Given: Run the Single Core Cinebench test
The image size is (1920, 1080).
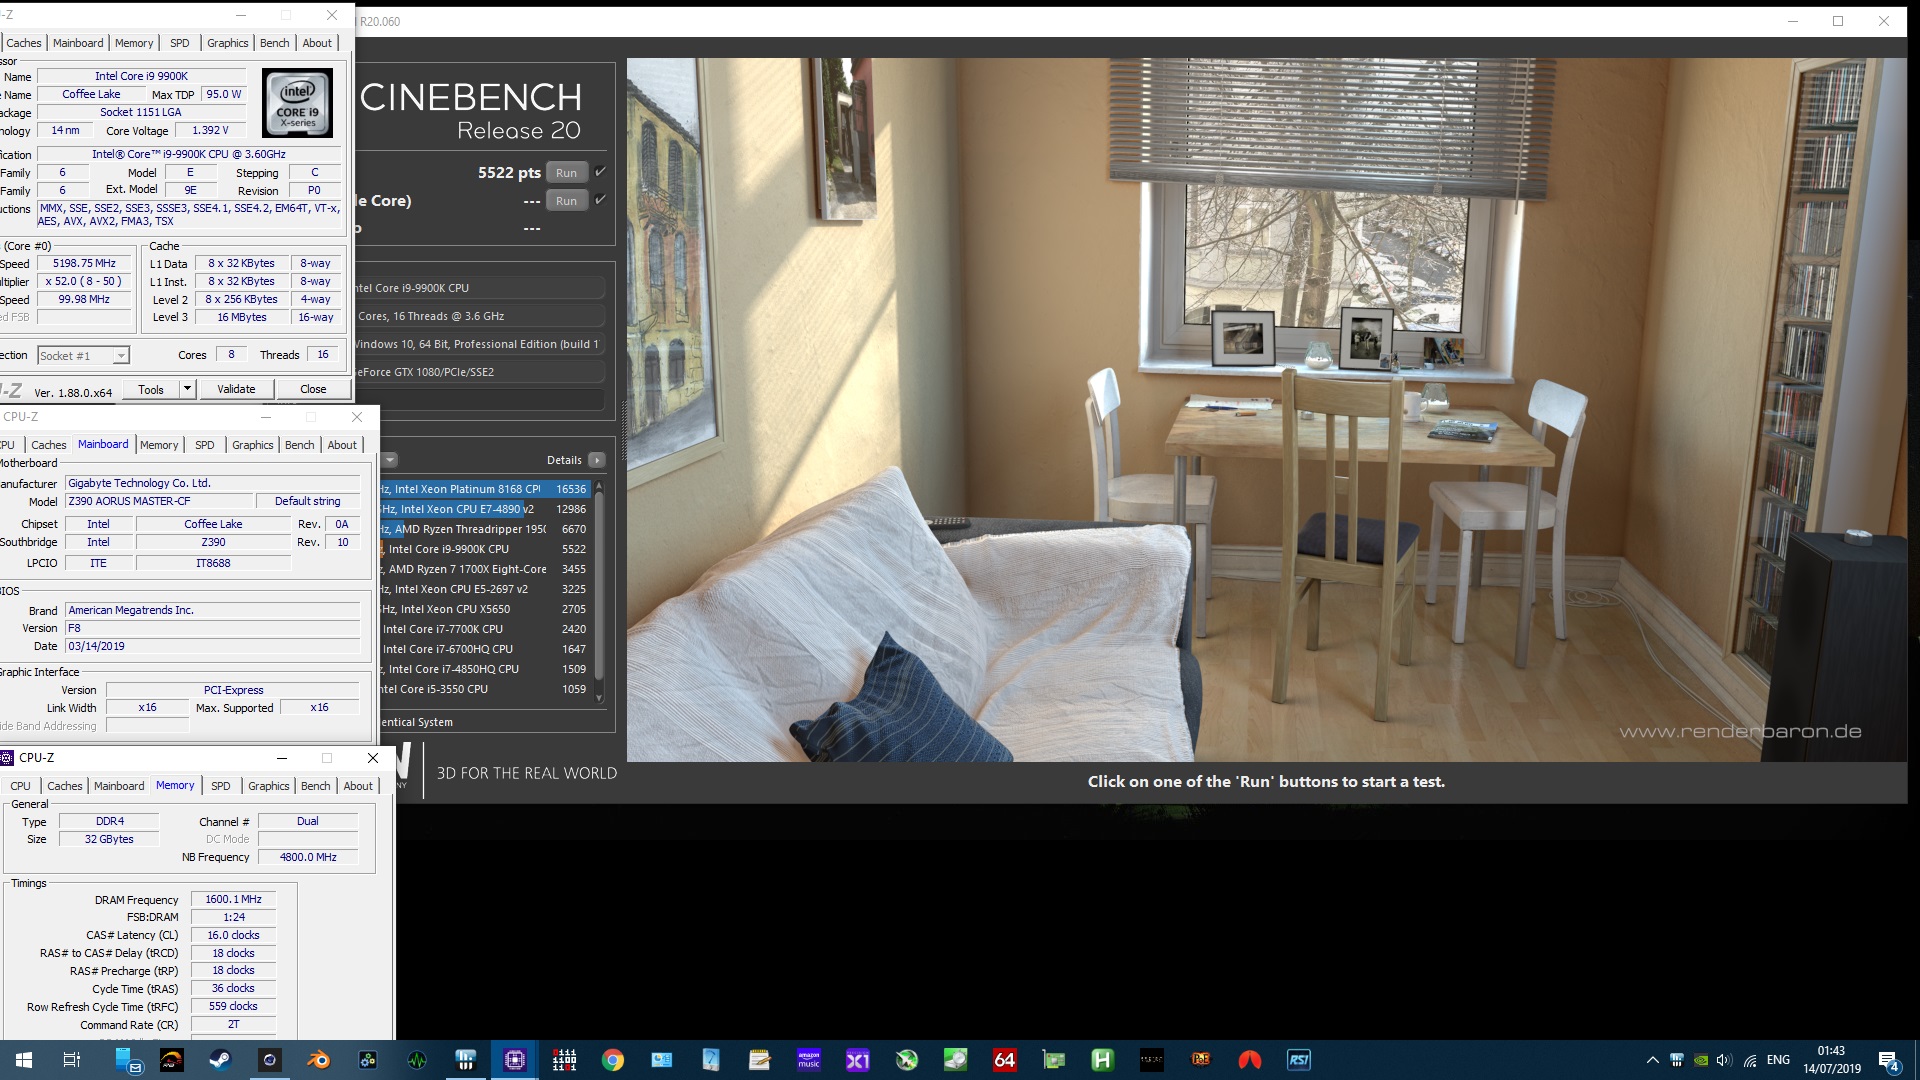Looking at the screenshot, I should pos(566,201).
